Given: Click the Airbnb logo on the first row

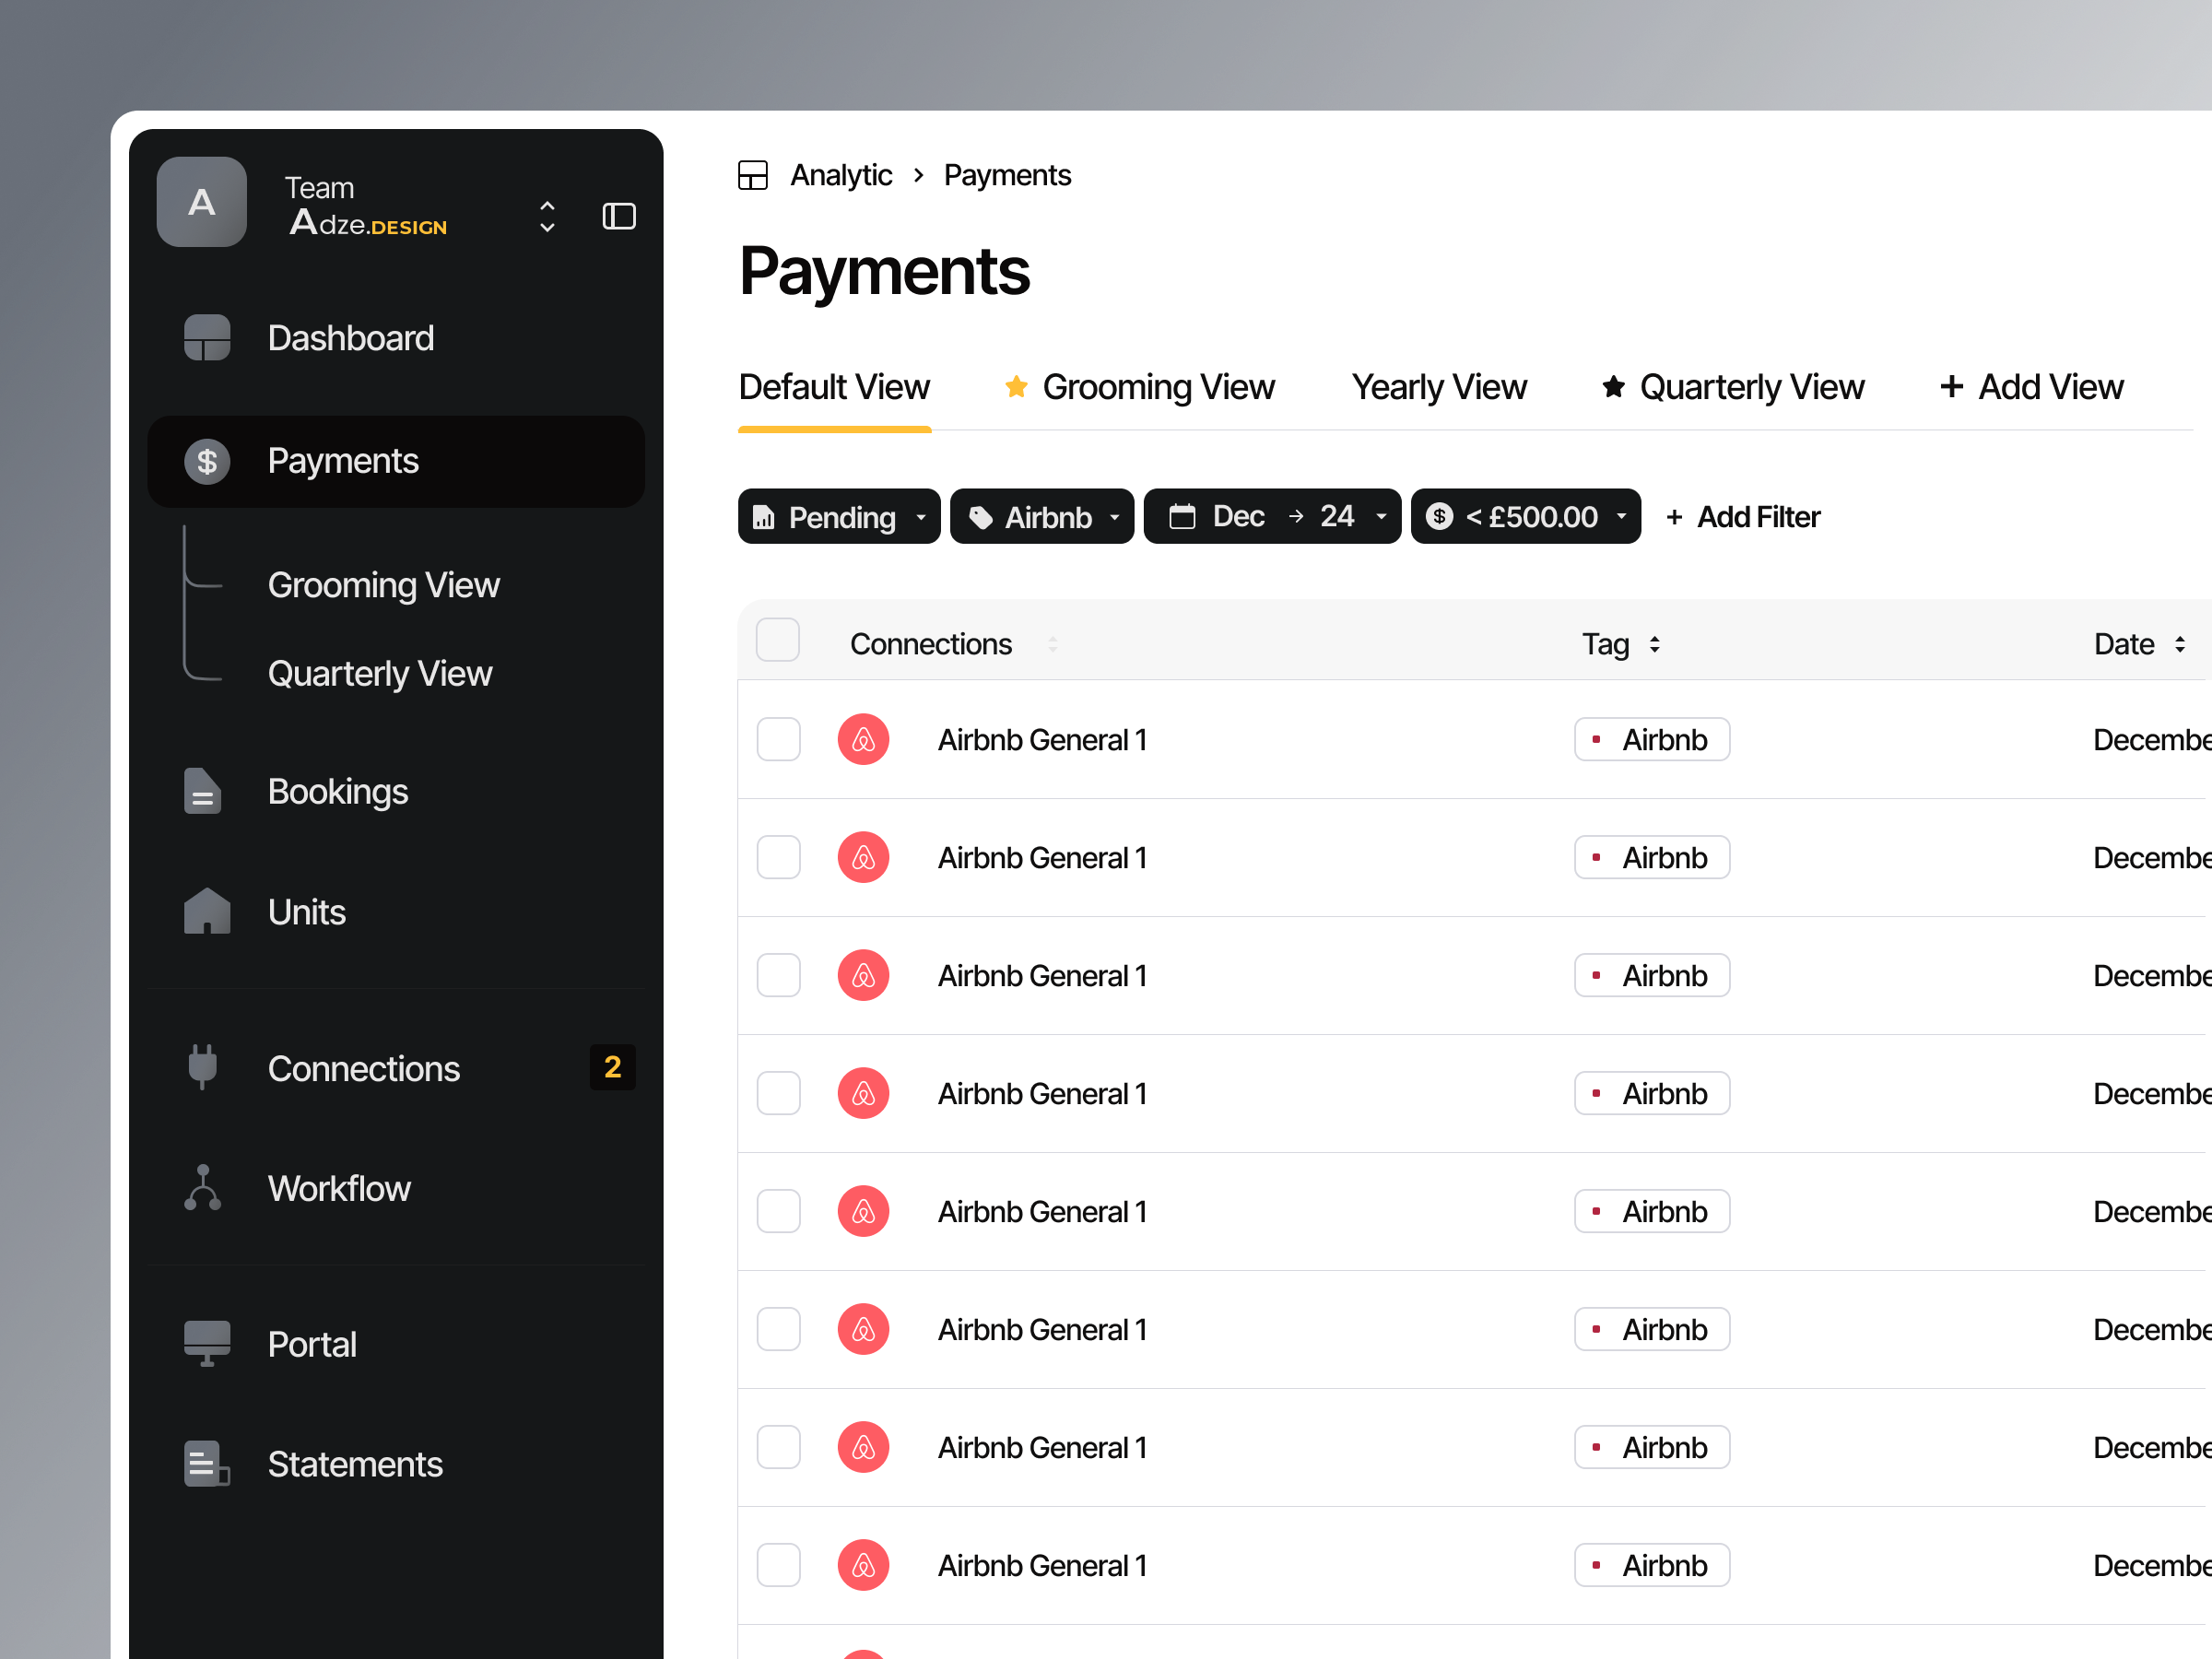Looking at the screenshot, I should coord(863,739).
